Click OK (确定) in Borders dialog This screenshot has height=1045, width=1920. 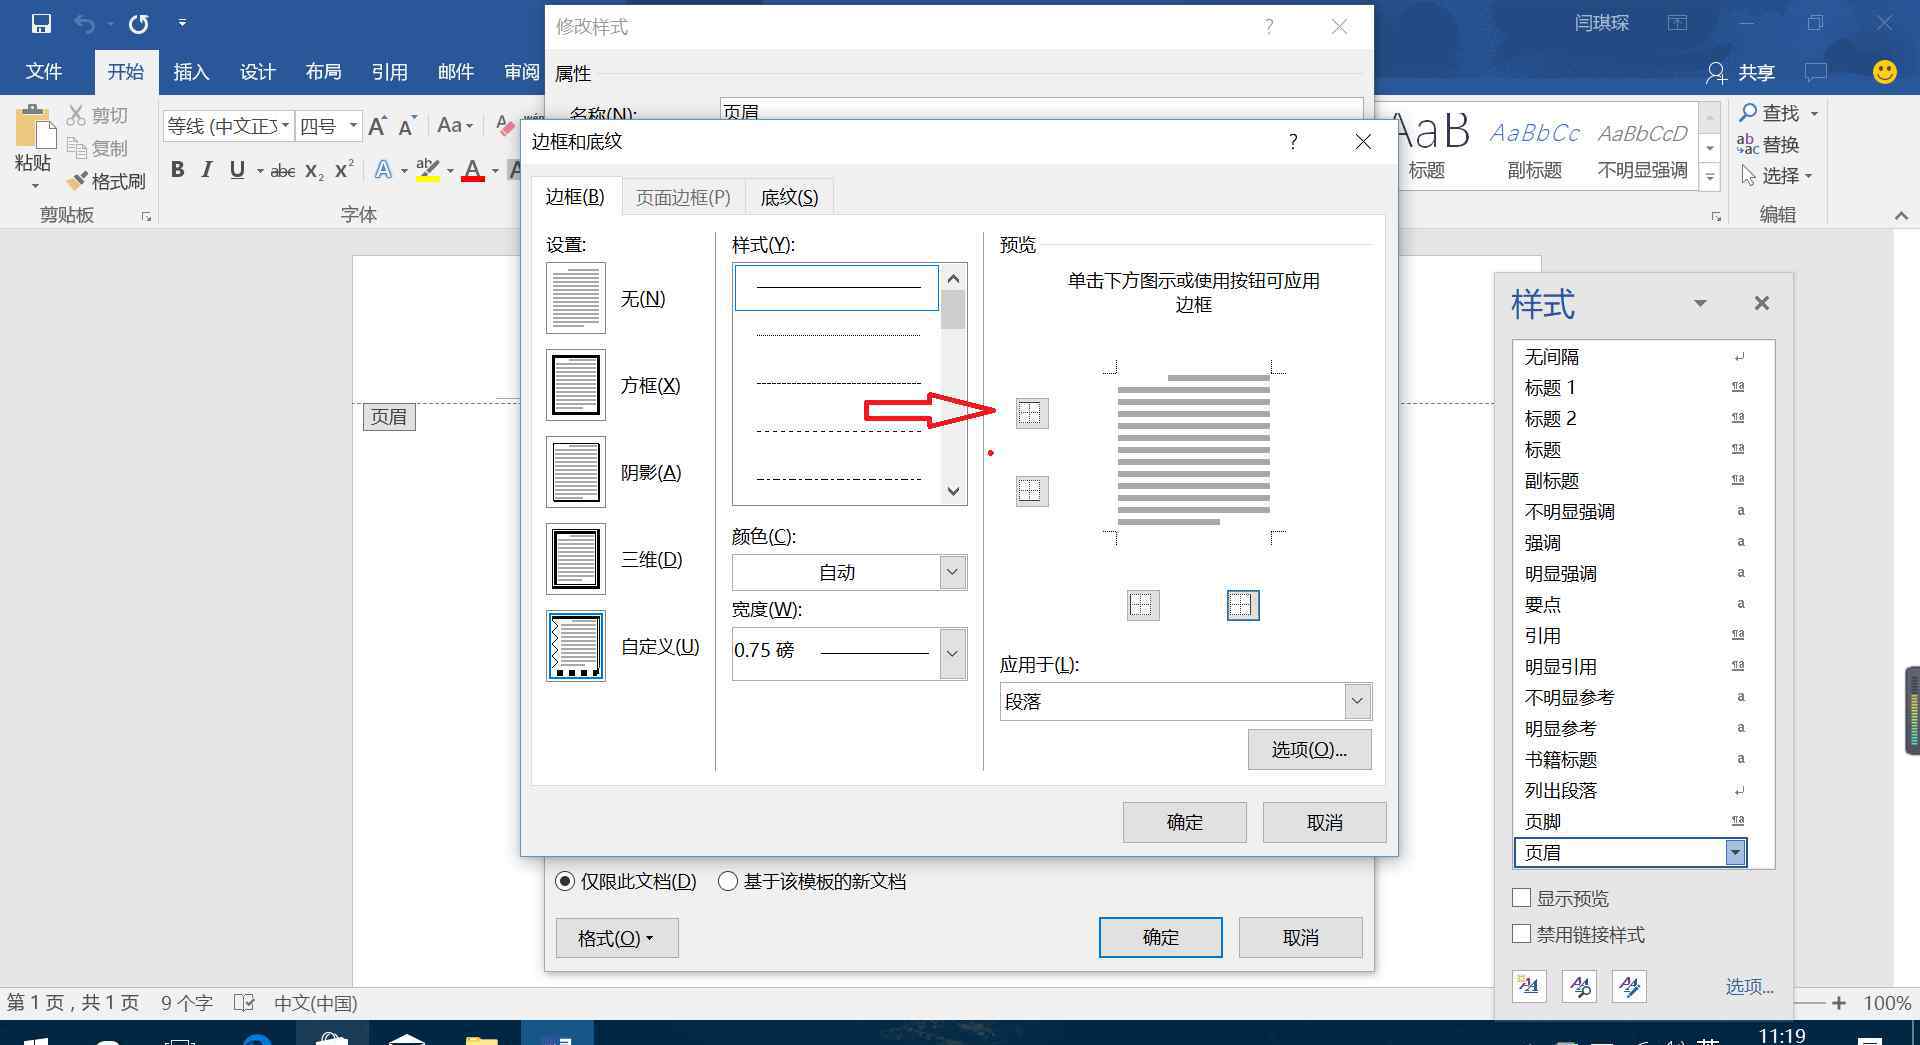(1185, 822)
